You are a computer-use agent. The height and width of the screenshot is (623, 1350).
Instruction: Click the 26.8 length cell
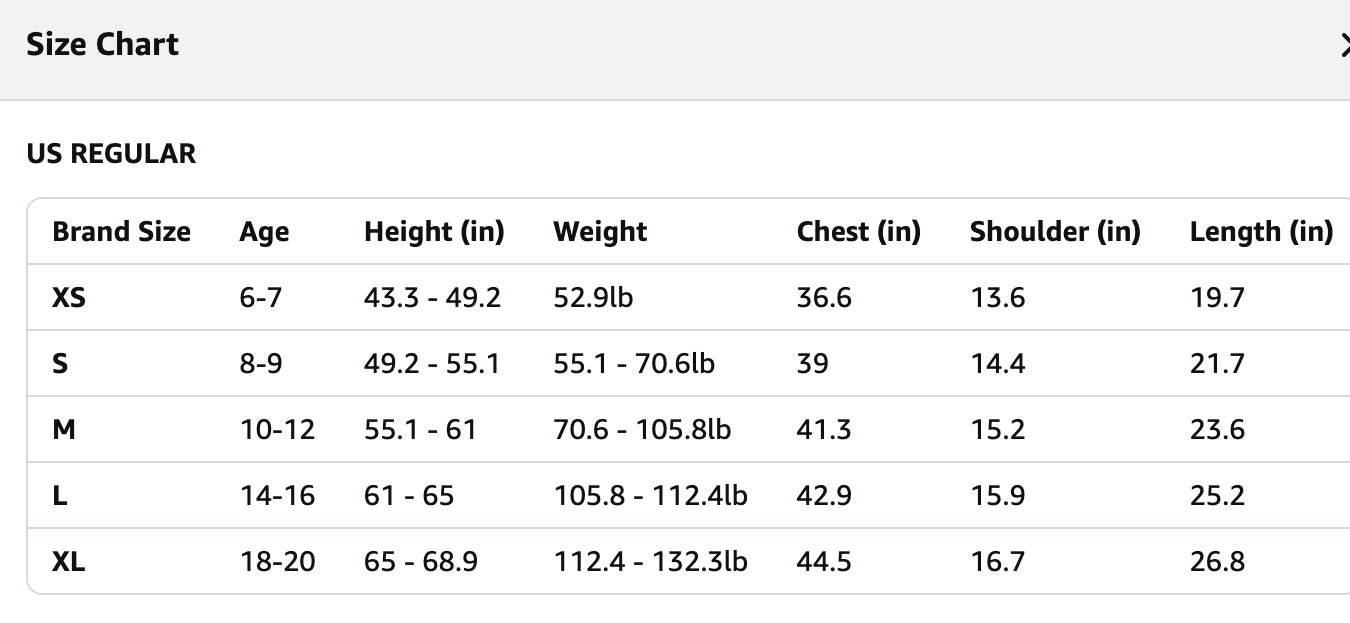click(x=1217, y=561)
